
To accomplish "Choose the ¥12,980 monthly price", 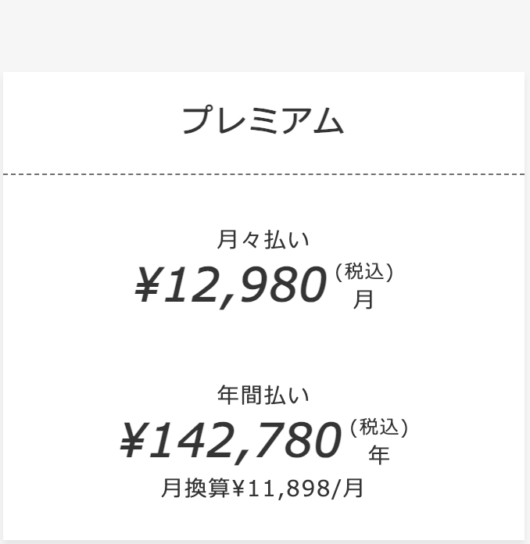I will coord(231,285).
